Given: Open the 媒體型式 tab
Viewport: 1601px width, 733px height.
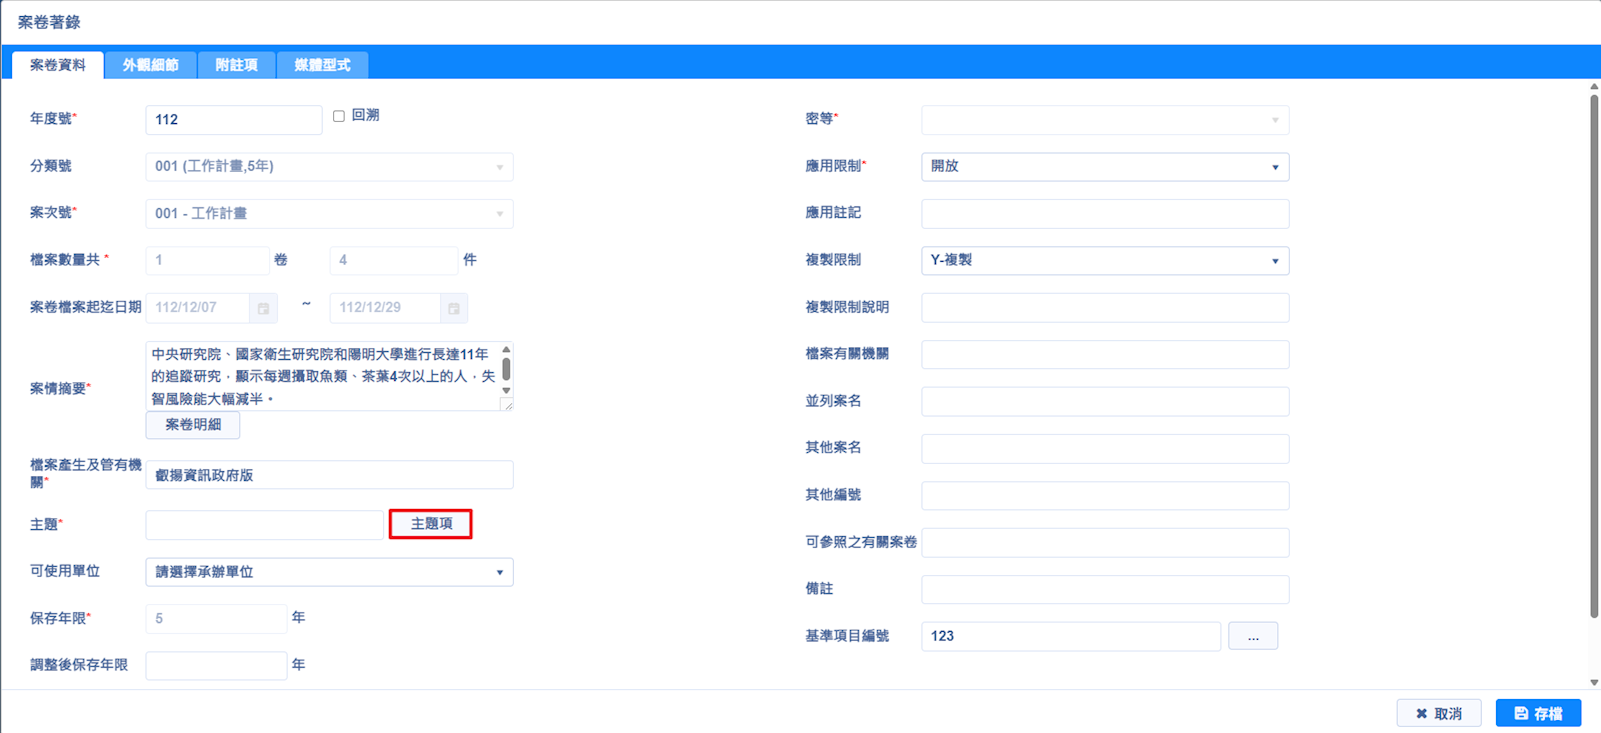Looking at the screenshot, I should (x=322, y=65).
